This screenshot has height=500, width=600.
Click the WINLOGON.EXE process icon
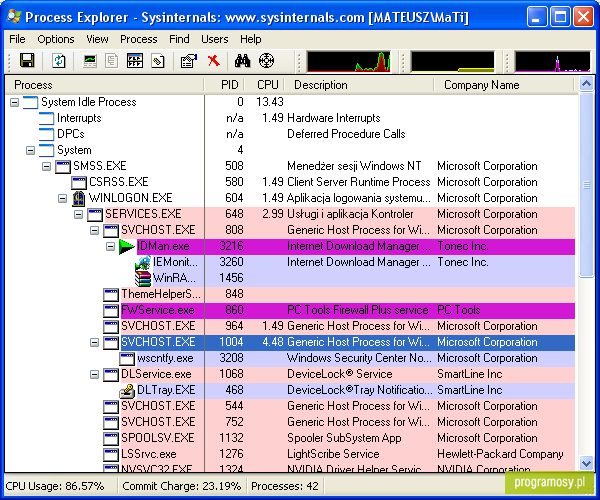click(79, 198)
